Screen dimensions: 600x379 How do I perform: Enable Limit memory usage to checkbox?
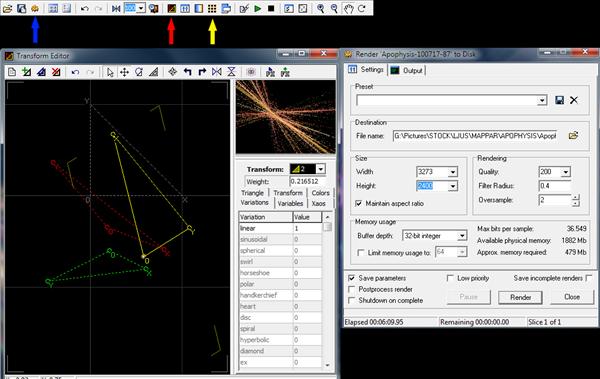point(360,253)
